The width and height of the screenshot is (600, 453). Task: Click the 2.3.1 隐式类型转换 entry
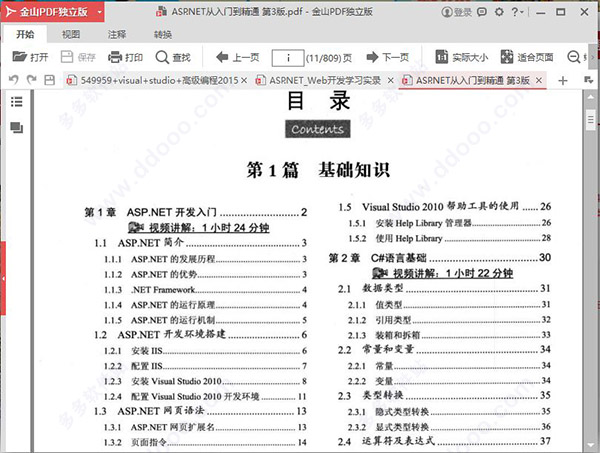(449, 412)
